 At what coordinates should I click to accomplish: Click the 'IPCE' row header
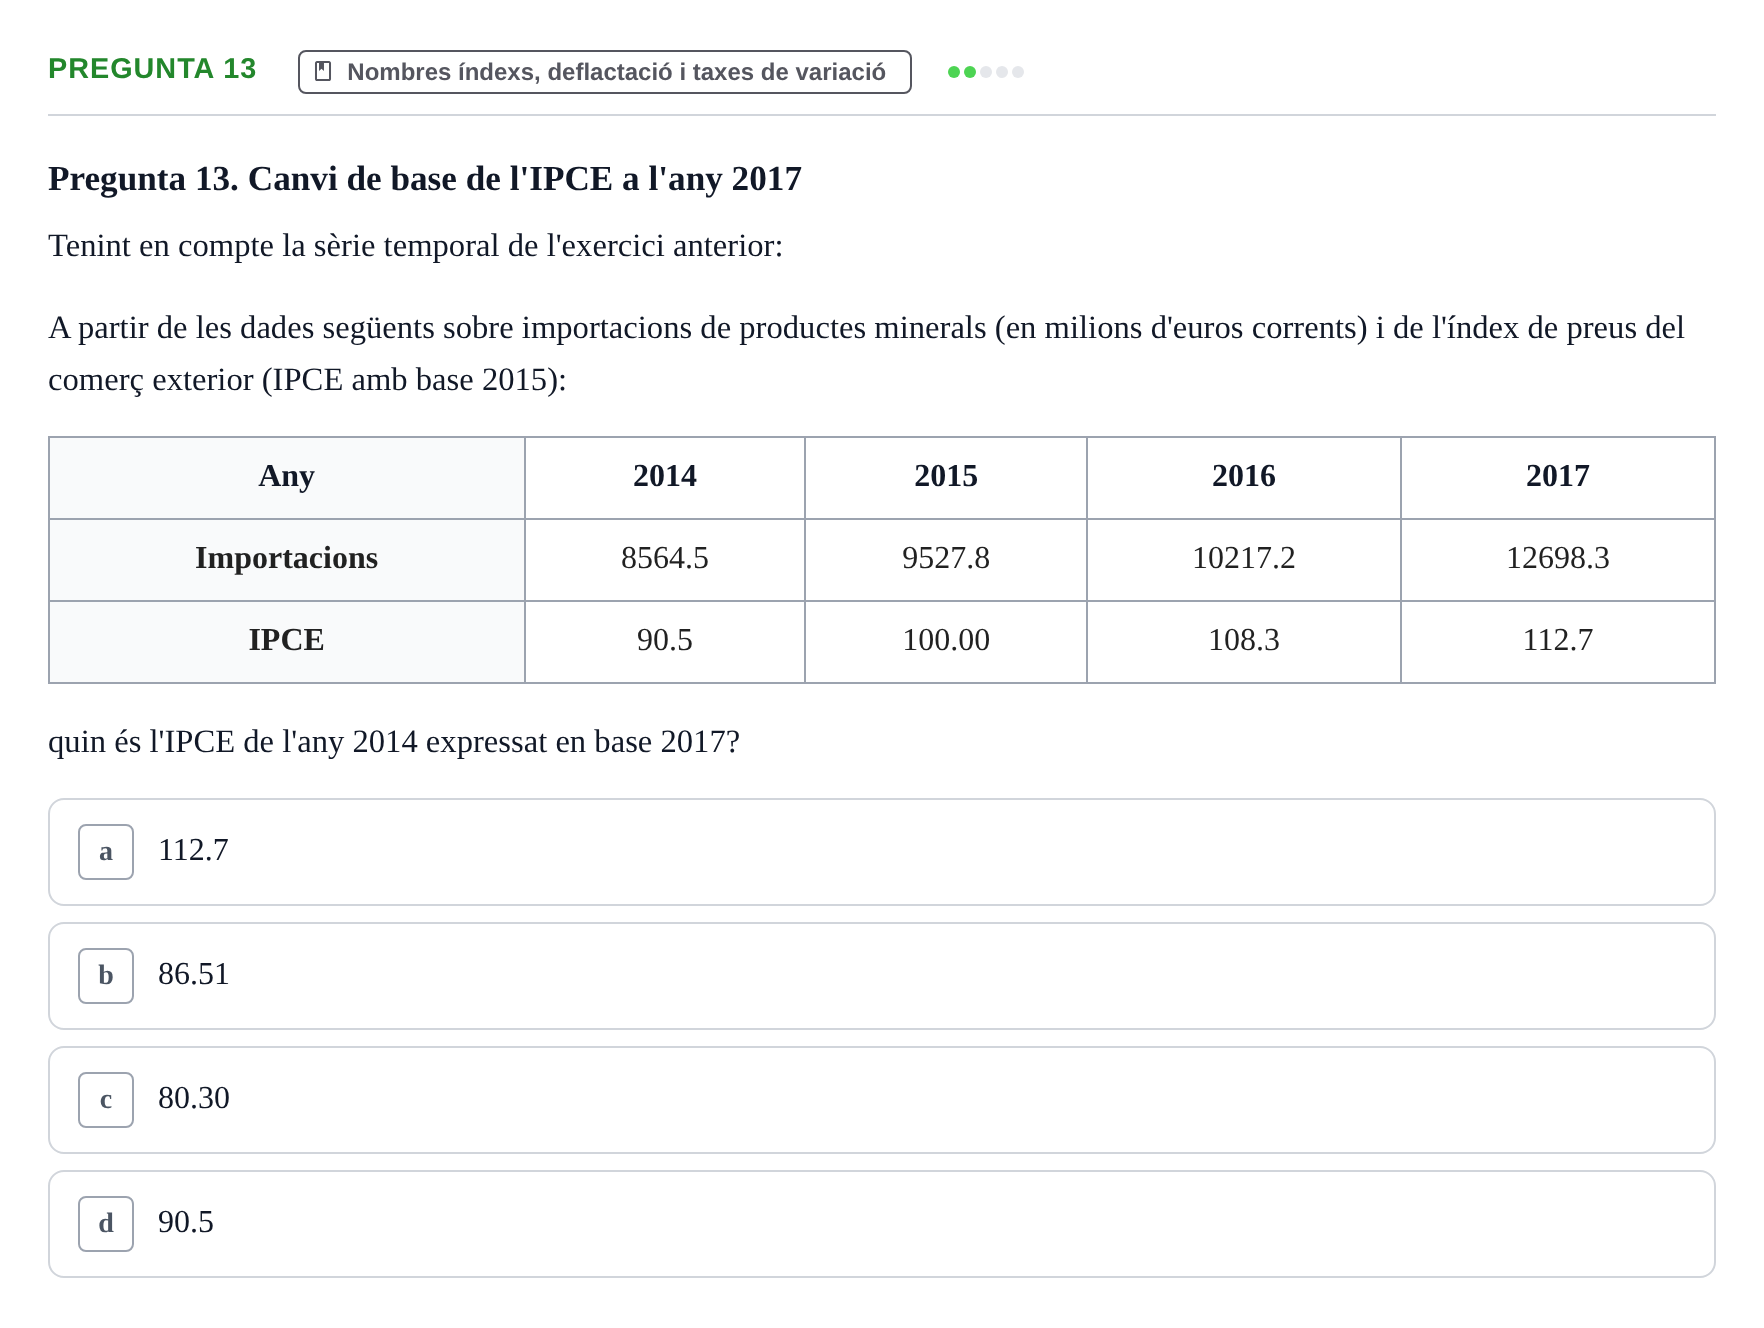coord(287,642)
